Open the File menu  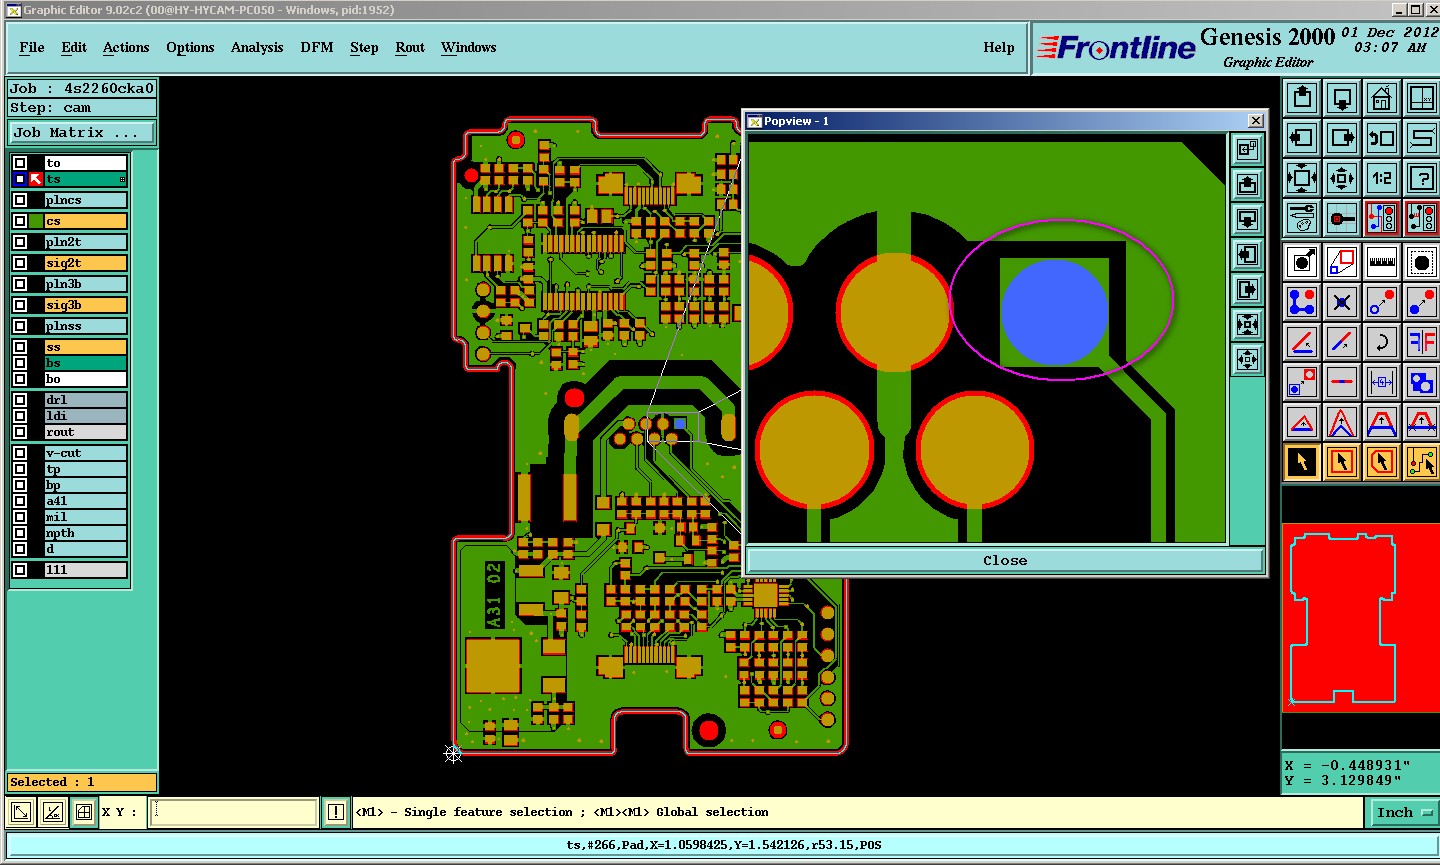pos(32,47)
